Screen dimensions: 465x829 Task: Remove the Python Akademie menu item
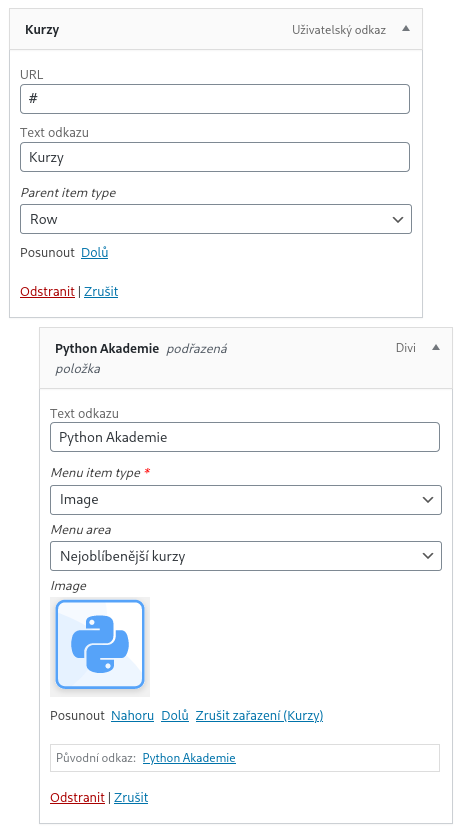click(x=77, y=797)
